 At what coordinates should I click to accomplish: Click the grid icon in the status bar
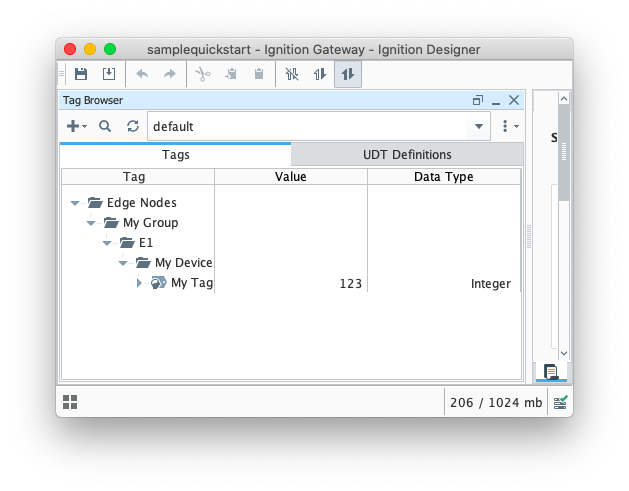point(70,402)
